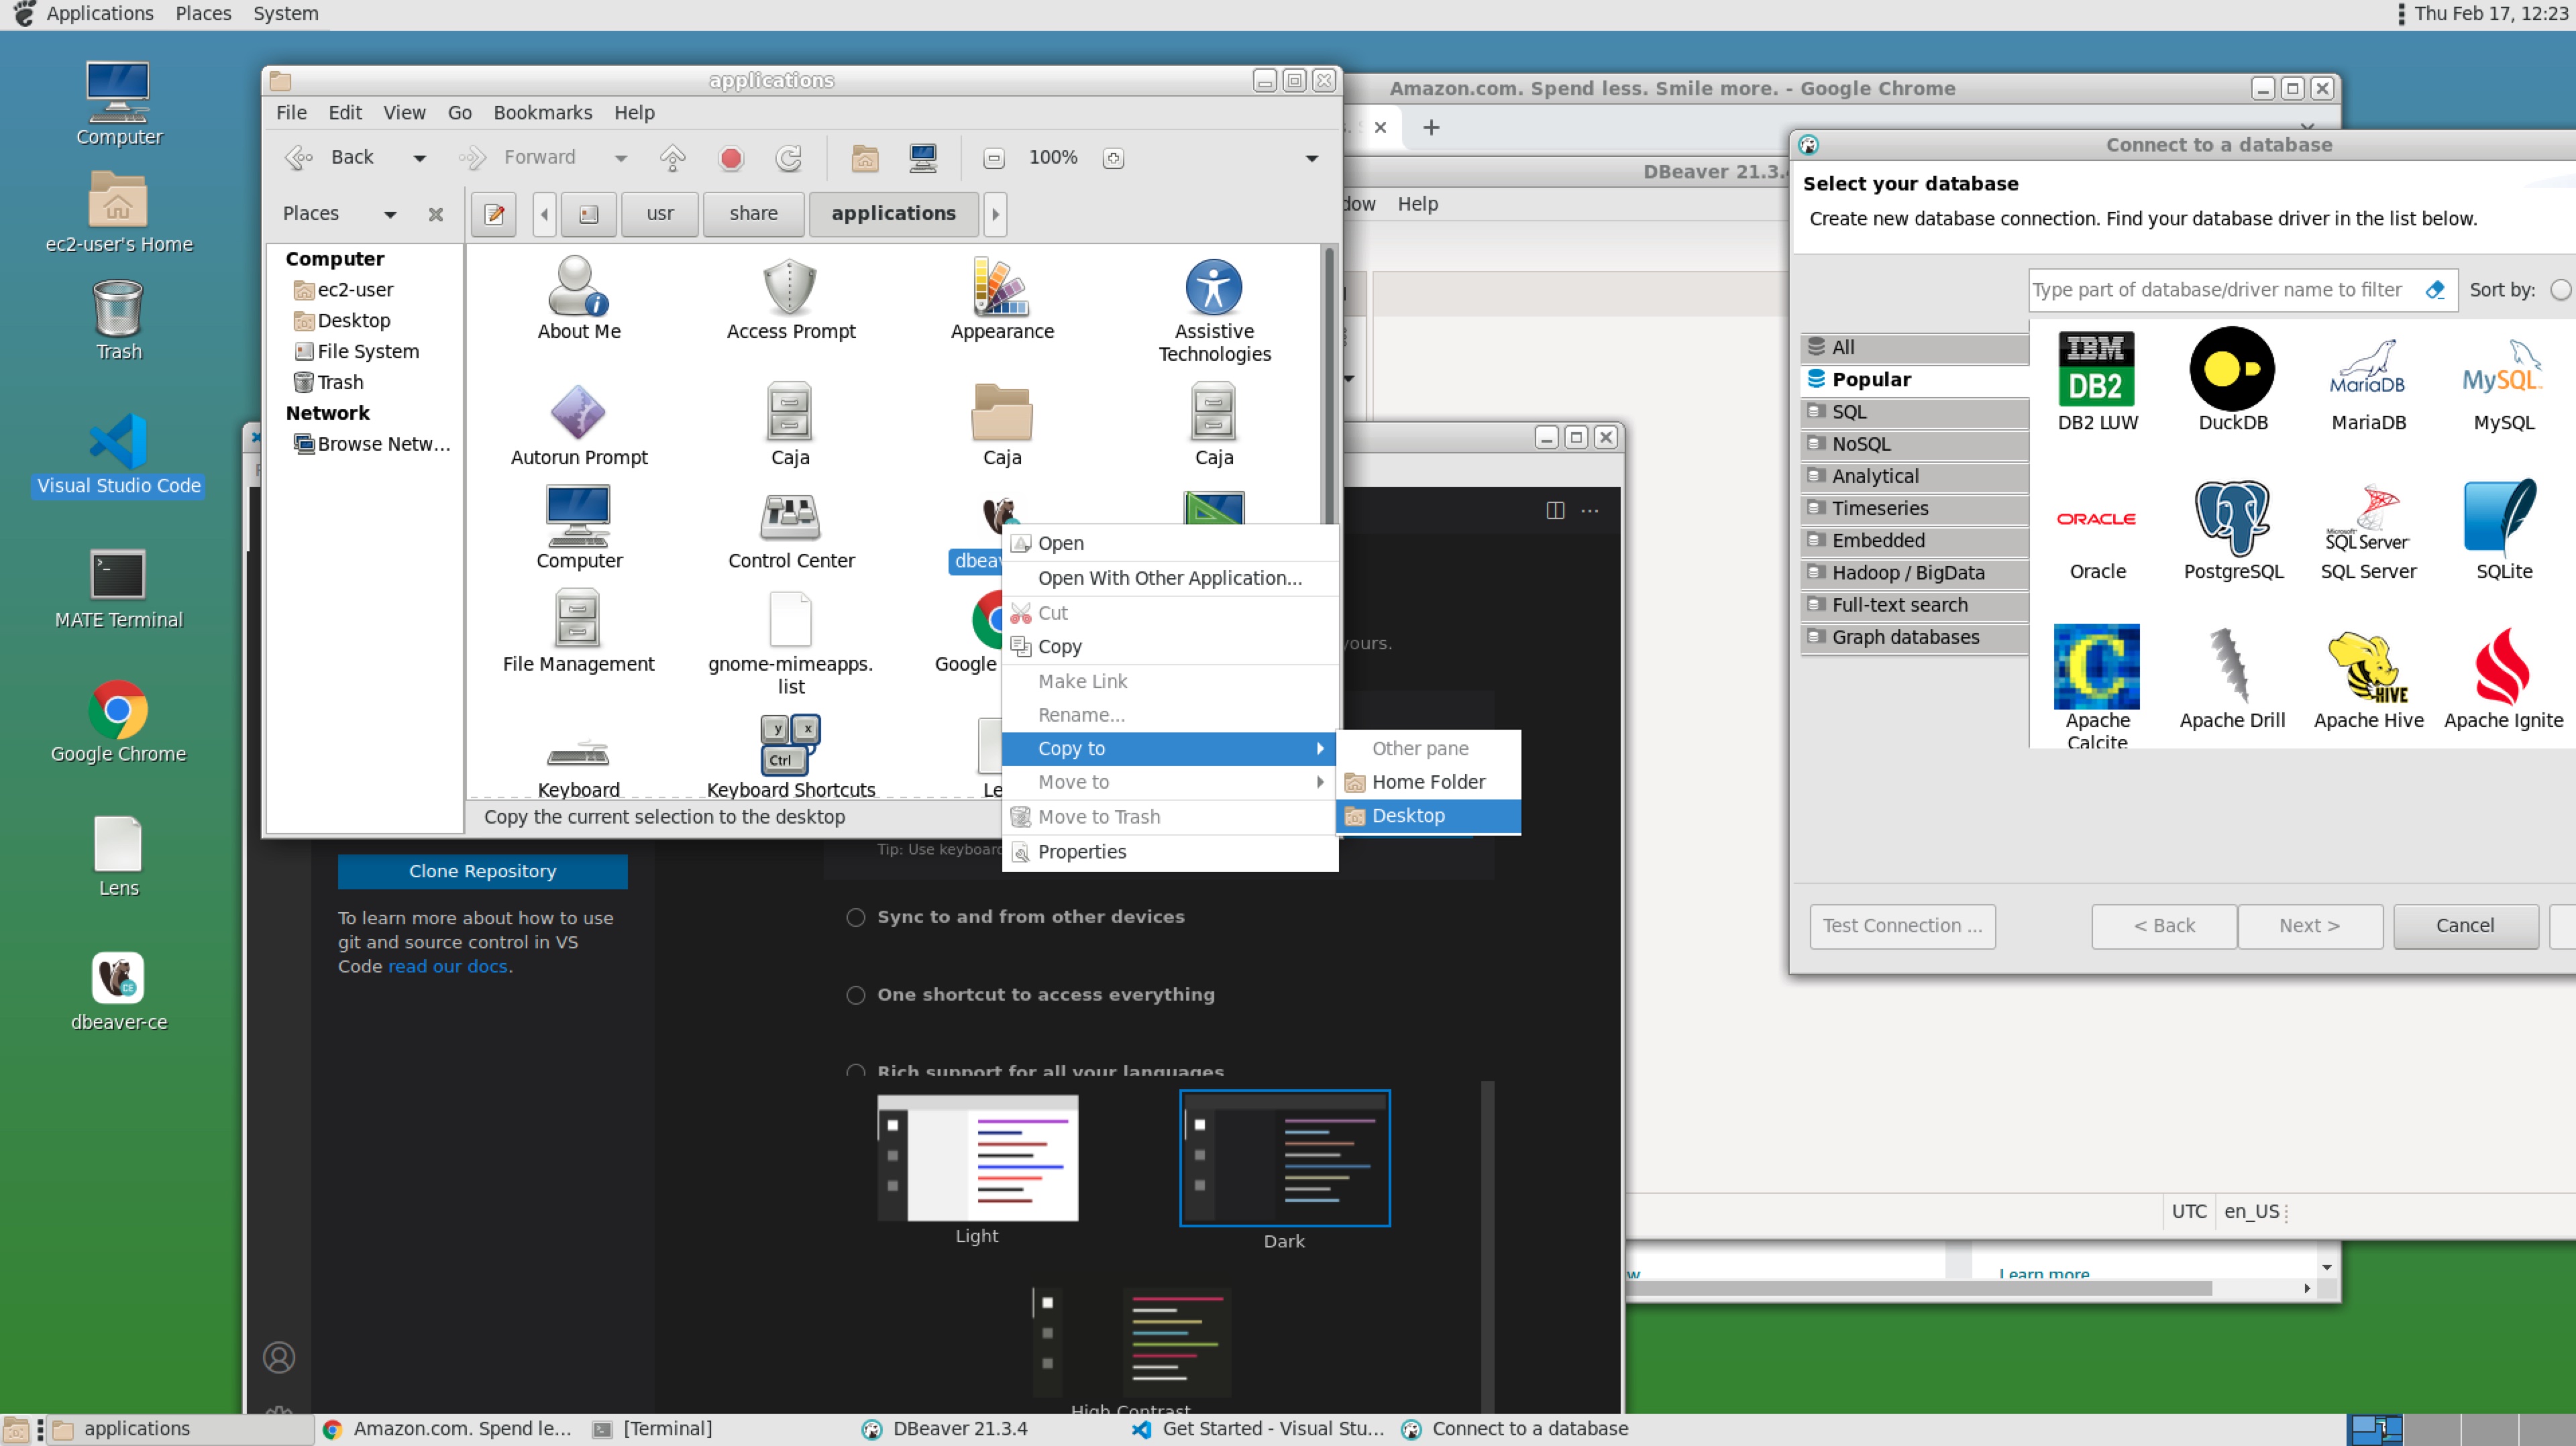Image resolution: width=2576 pixels, height=1446 pixels.
Task: Click the Home folder toolbar icon
Action: click(x=865, y=158)
